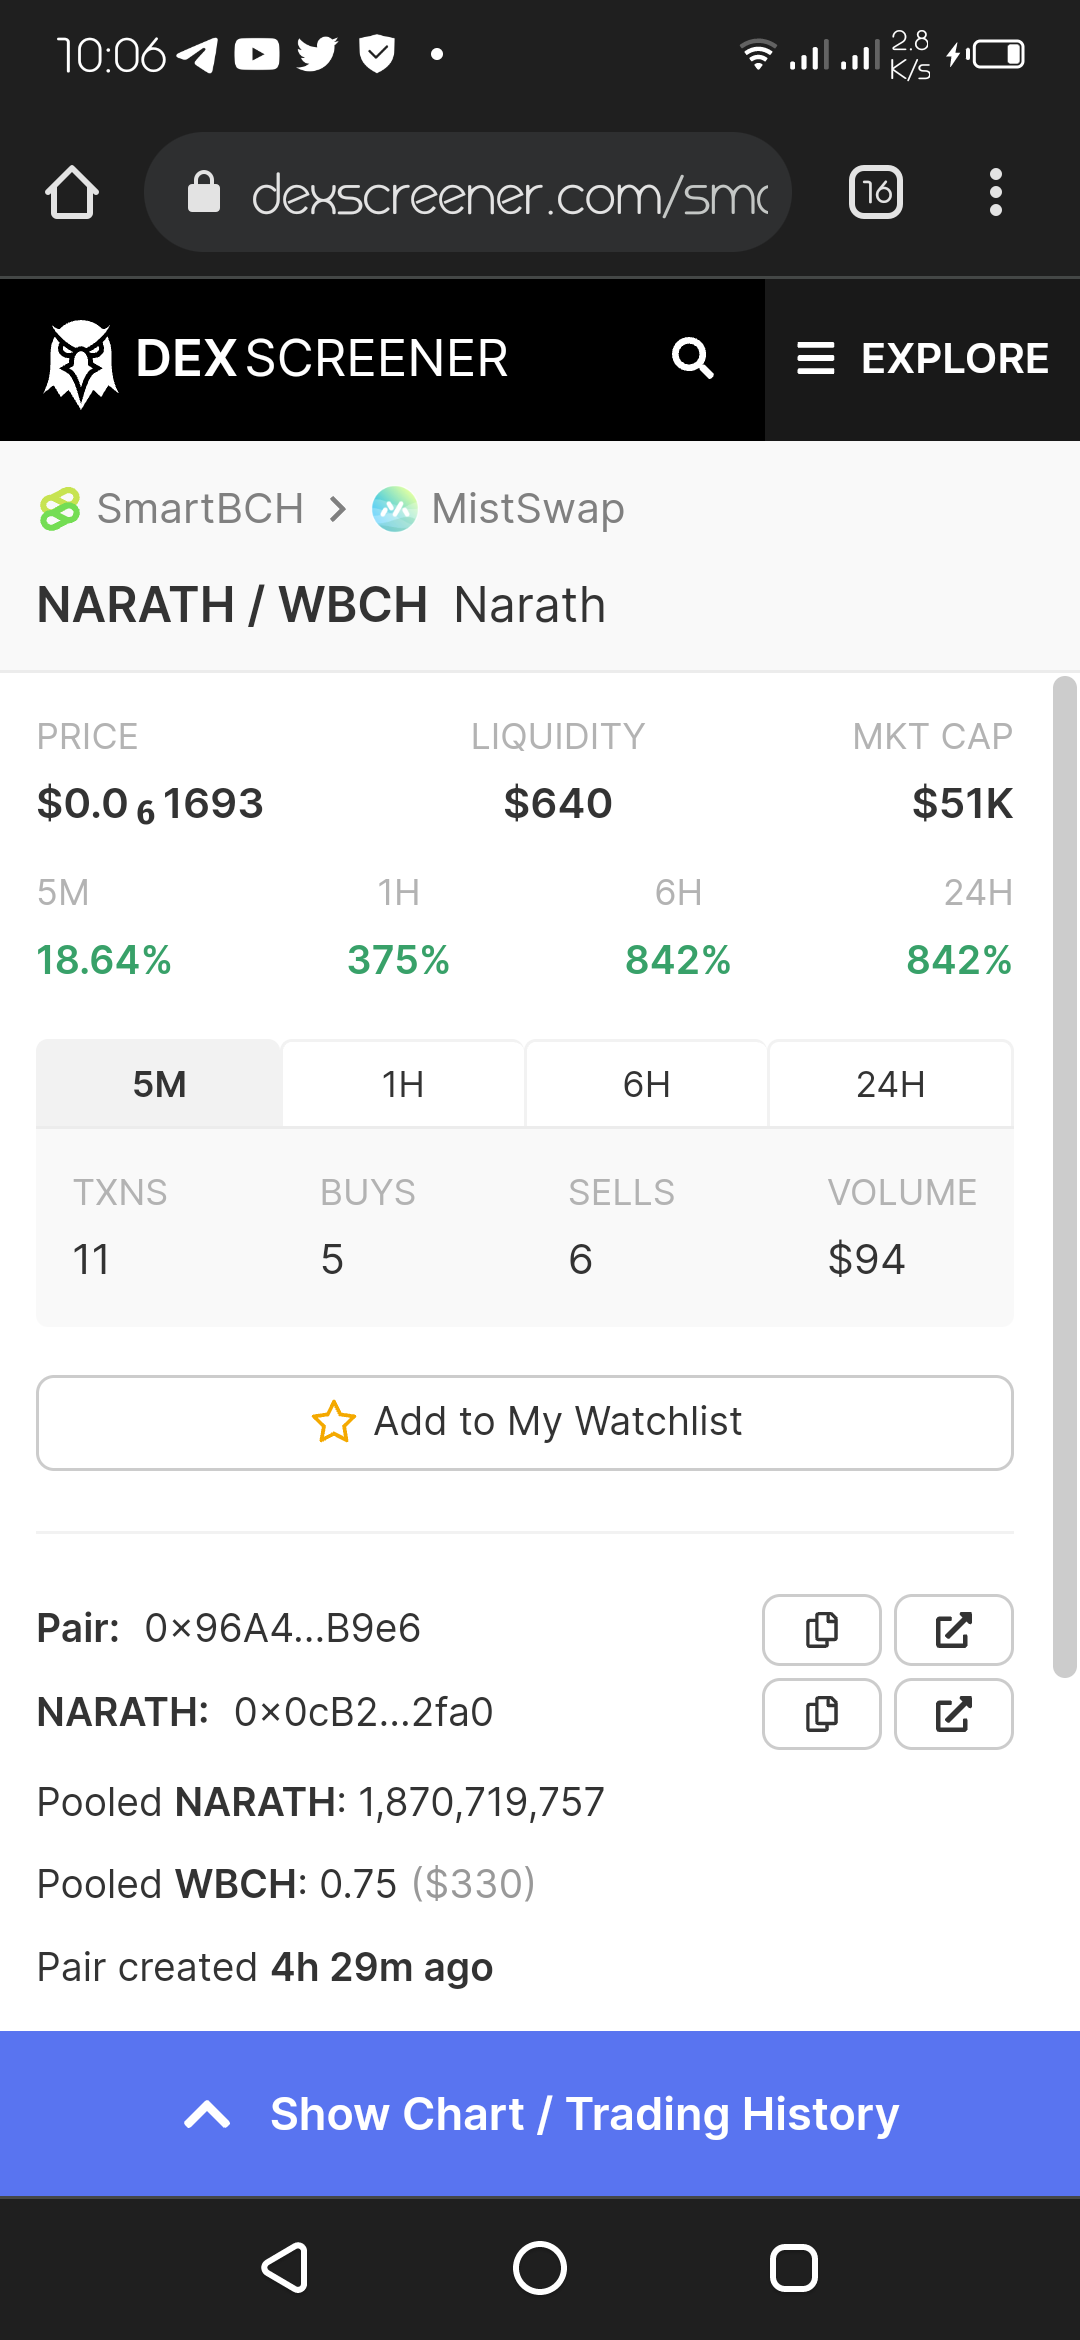This screenshot has width=1080, height=2340.
Task: Switch to the 6H transactions tab
Action: [647, 1084]
